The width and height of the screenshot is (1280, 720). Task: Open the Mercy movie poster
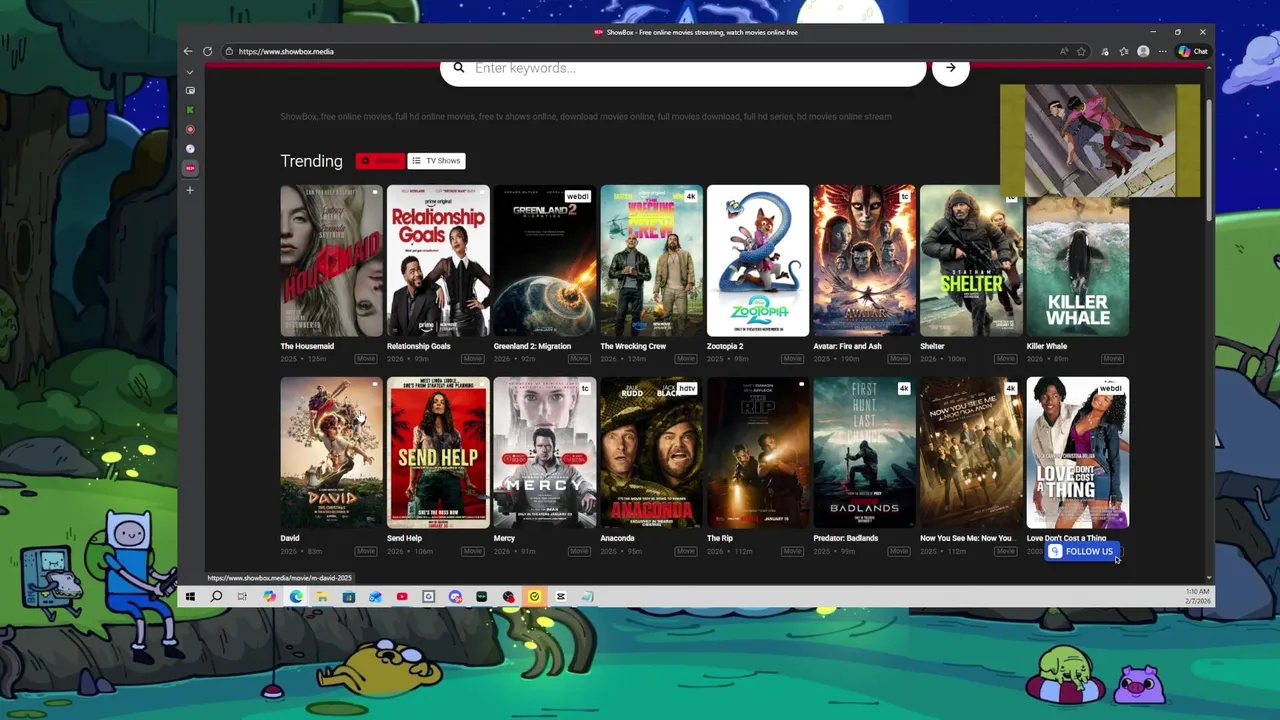[545, 452]
